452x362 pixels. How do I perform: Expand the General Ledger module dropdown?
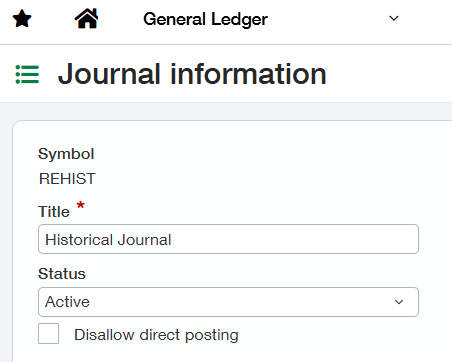click(x=394, y=18)
